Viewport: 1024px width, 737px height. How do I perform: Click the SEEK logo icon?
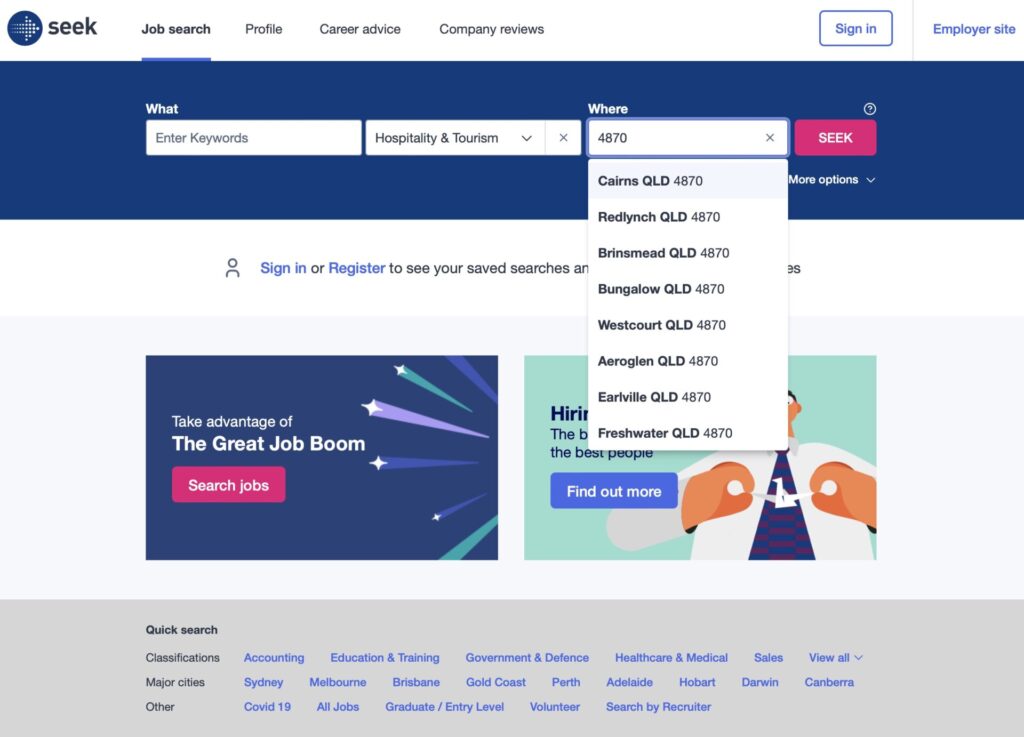(25, 28)
